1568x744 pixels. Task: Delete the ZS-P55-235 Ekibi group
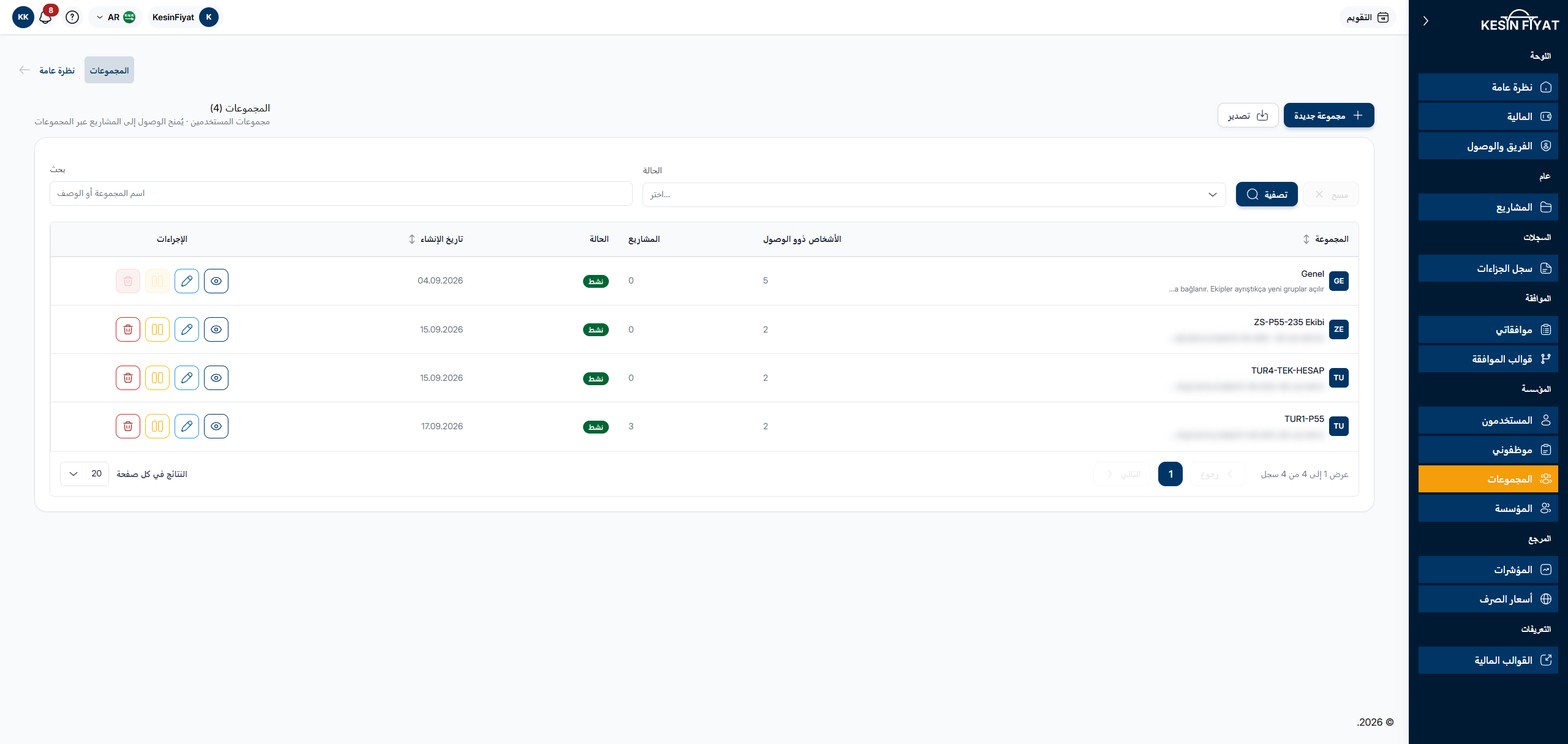click(x=128, y=330)
